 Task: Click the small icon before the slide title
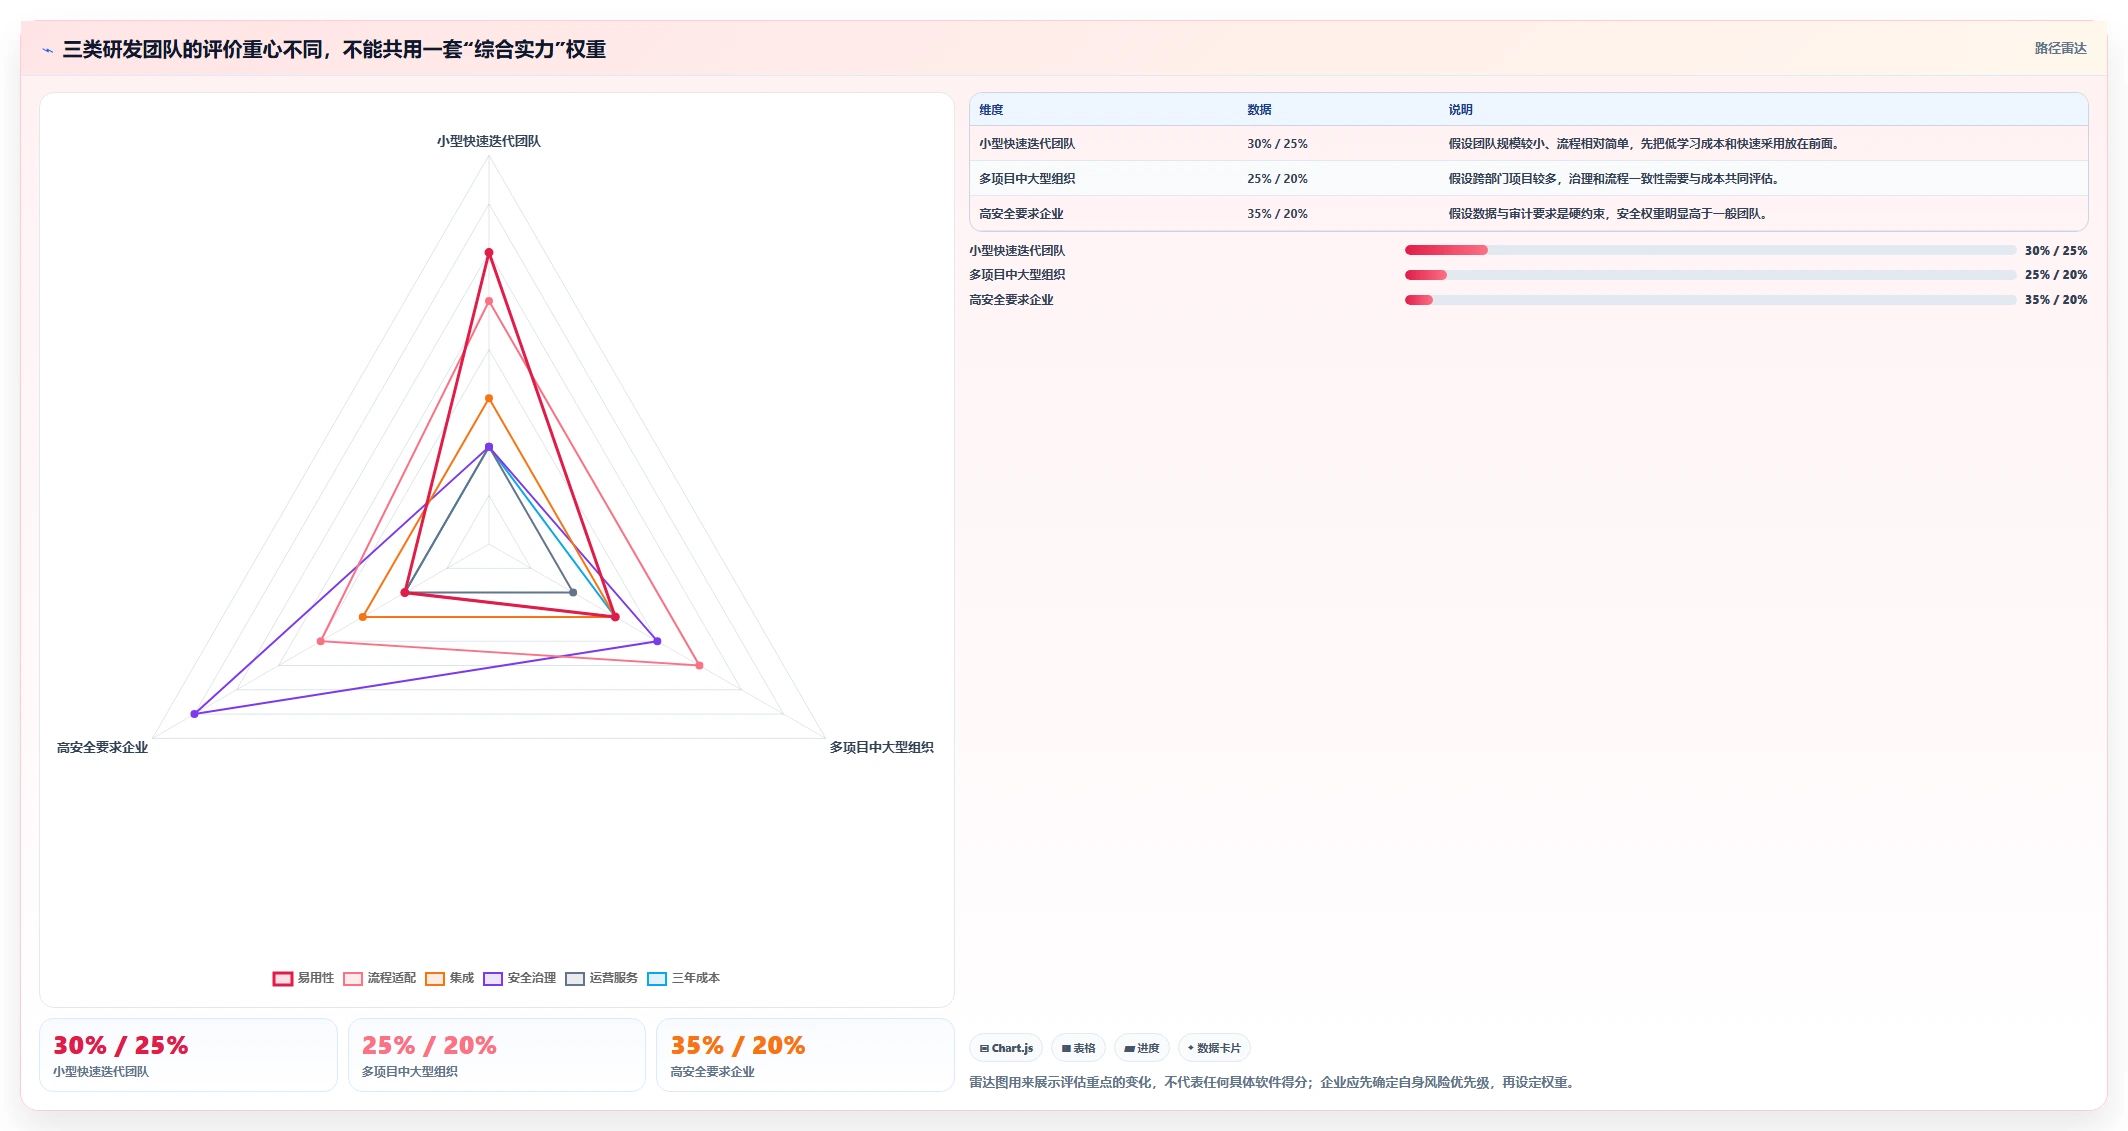(47, 50)
